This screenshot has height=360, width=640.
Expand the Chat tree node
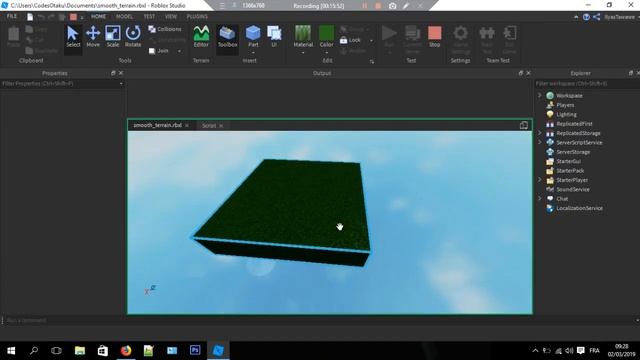point(540,198)
